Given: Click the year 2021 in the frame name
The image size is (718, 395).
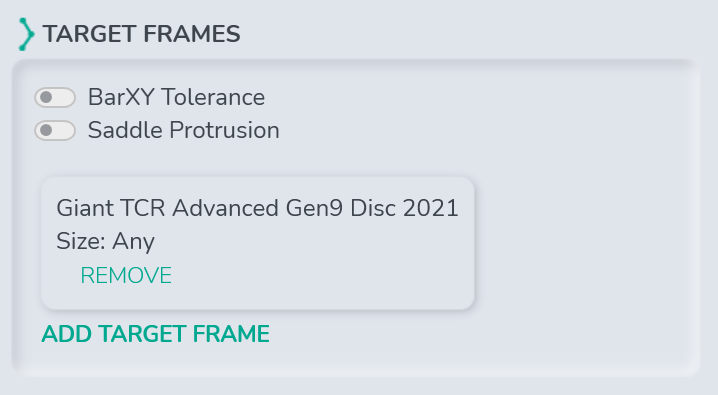Looking at the screenshot, I should coord(430,208).
